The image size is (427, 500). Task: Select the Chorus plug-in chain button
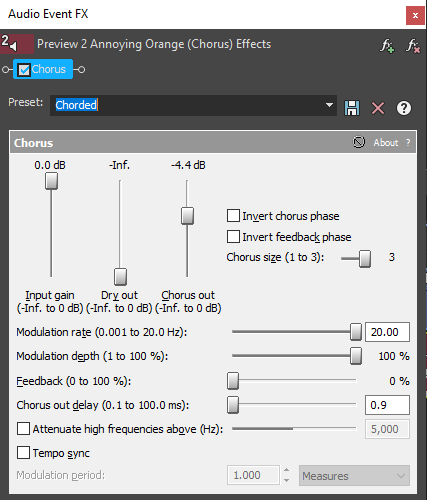tap(43, 69)
